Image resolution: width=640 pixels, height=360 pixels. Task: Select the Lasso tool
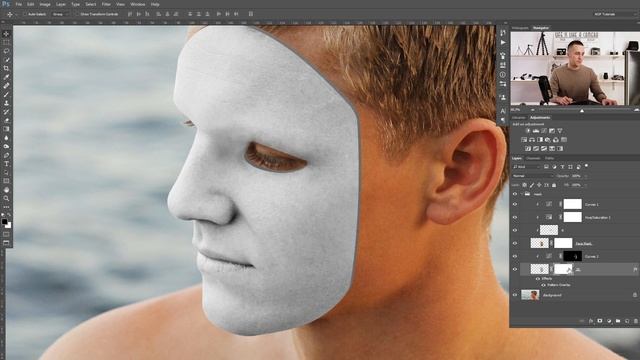coord(6,51)
